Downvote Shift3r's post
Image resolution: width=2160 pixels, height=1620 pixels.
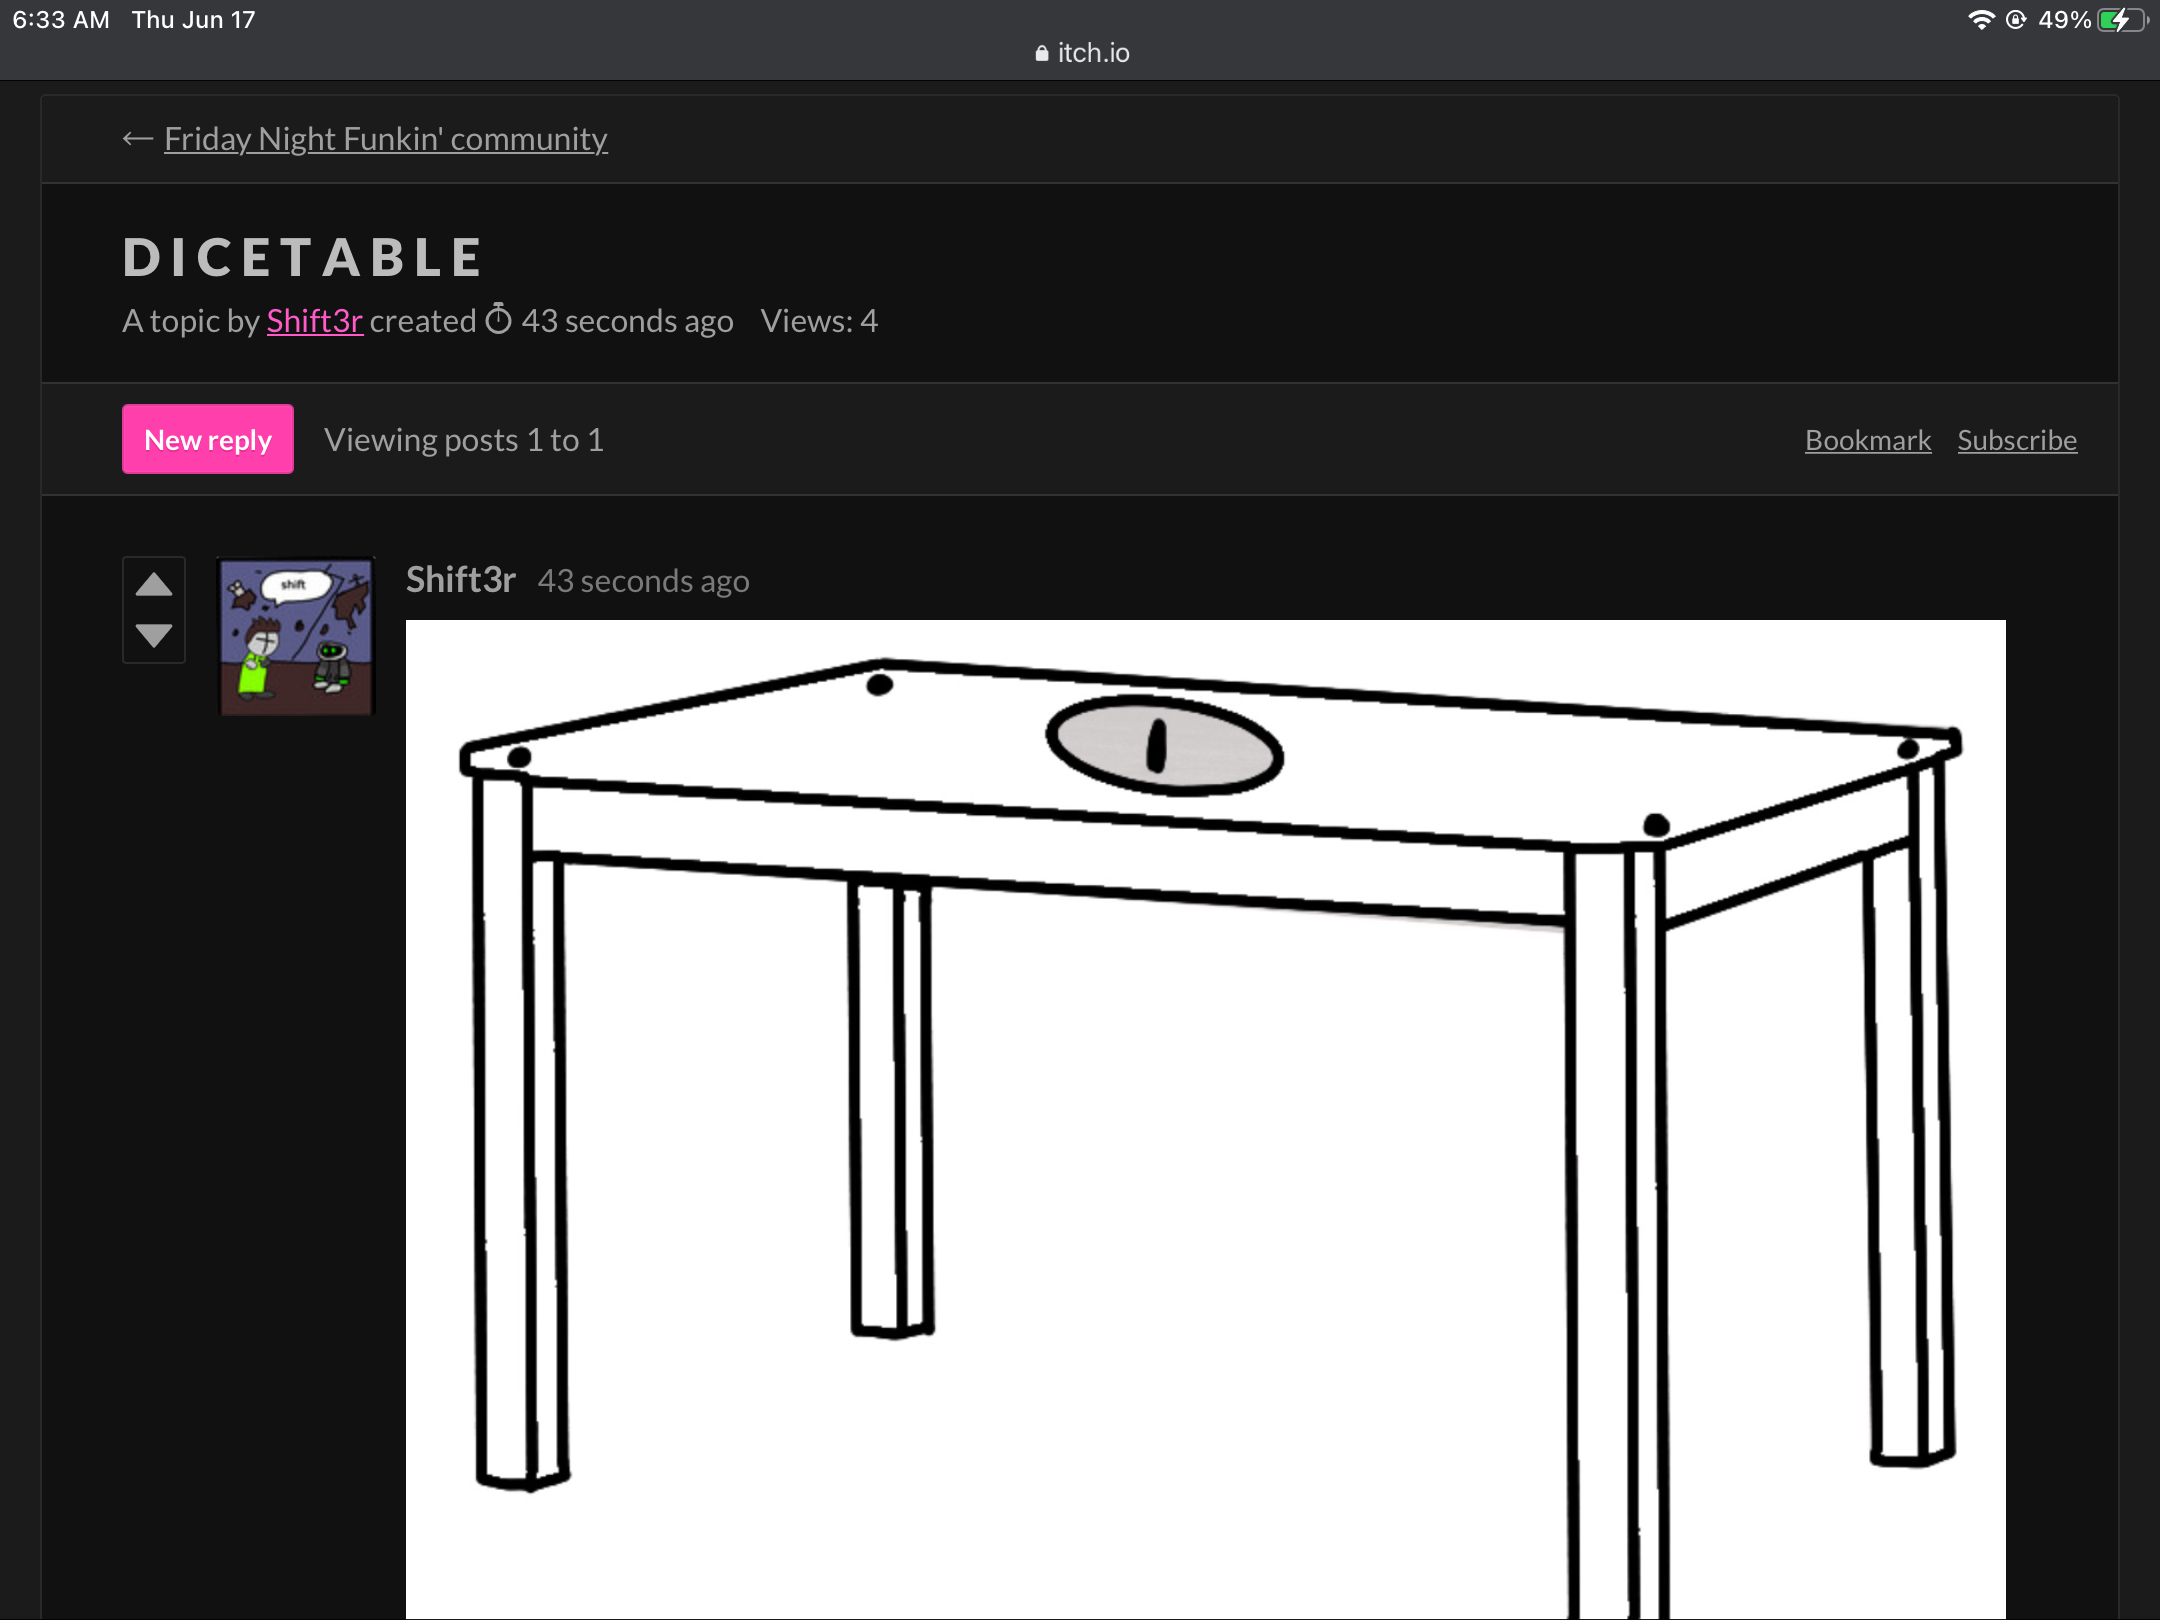pos(153,635)
